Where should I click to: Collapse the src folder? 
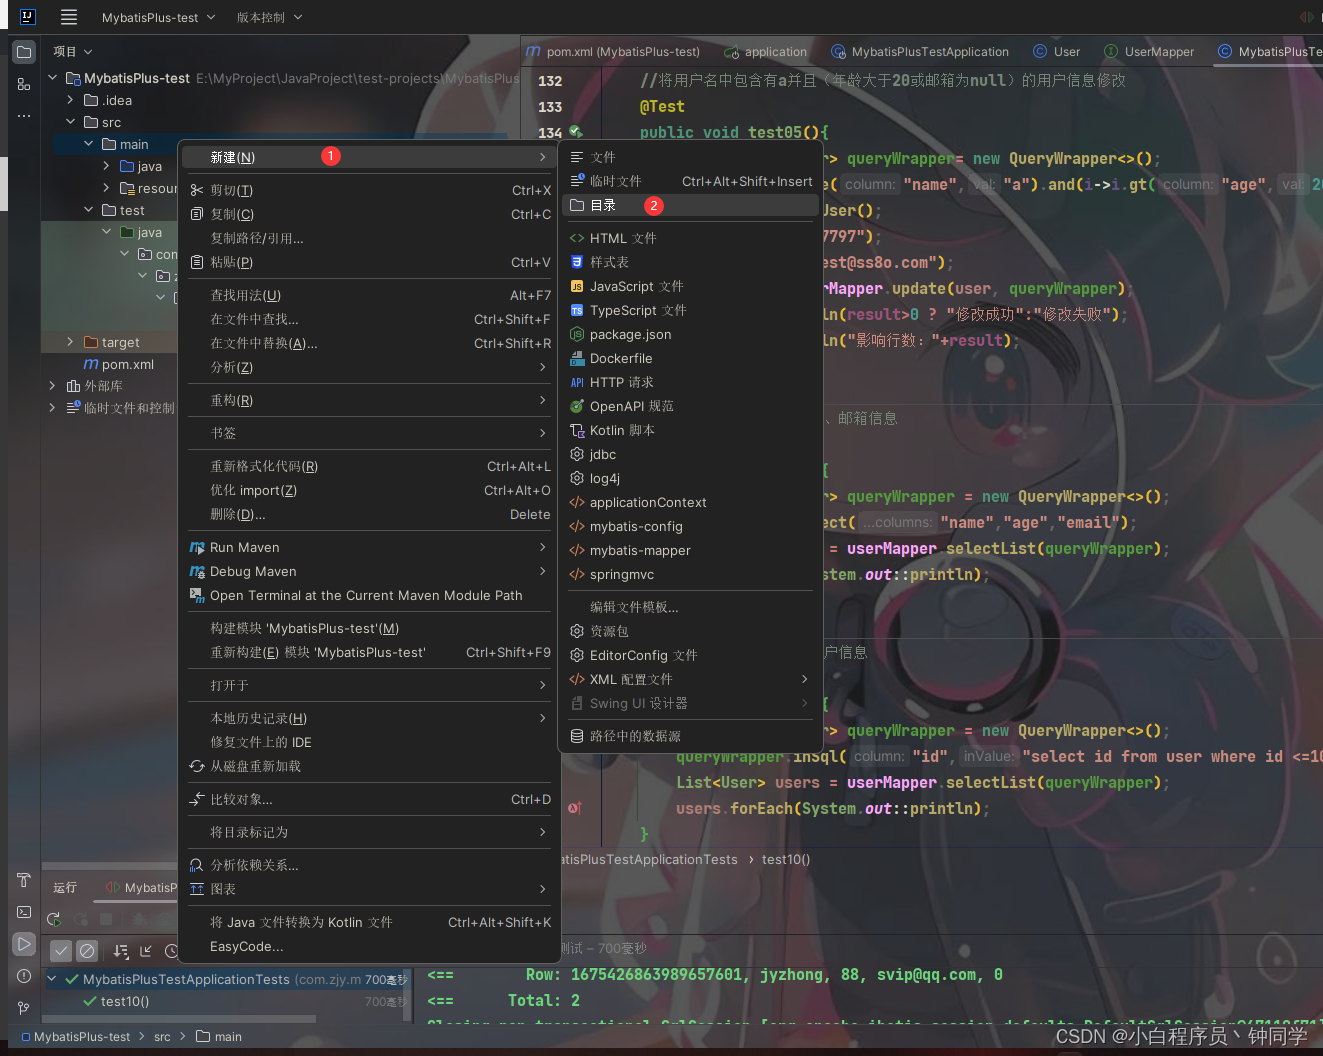point(70,122)
